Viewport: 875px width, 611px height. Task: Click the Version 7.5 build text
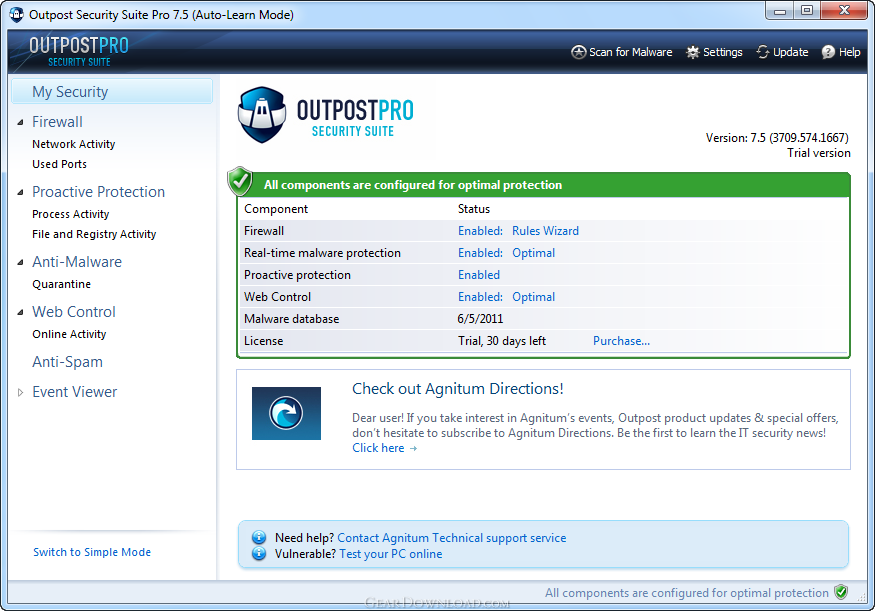(777, 137)
